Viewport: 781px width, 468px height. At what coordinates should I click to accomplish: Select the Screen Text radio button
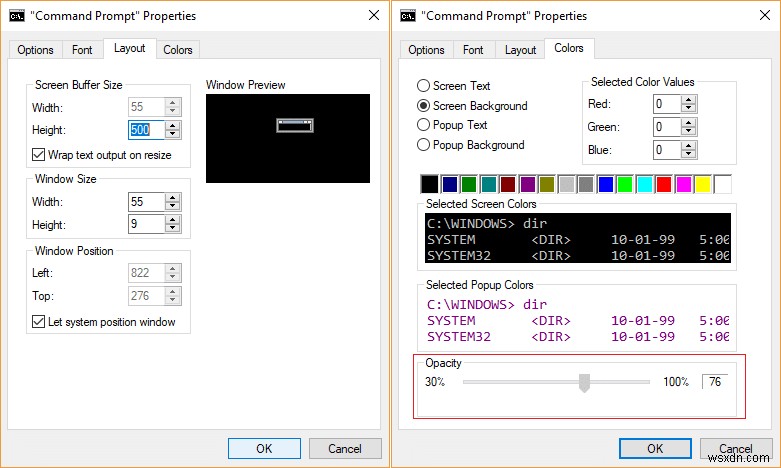[424, 86]
